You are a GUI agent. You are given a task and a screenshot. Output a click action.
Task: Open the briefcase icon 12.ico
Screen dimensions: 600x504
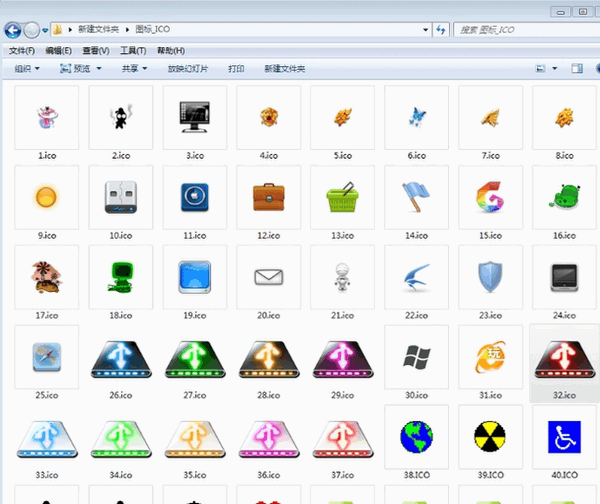pos(268,197)
